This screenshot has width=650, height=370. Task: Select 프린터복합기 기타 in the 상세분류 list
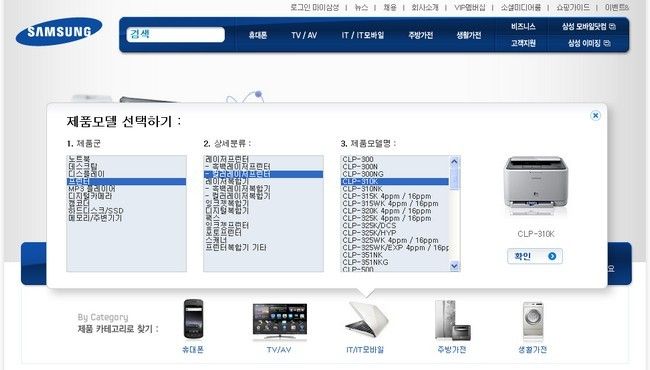(263, 248)
